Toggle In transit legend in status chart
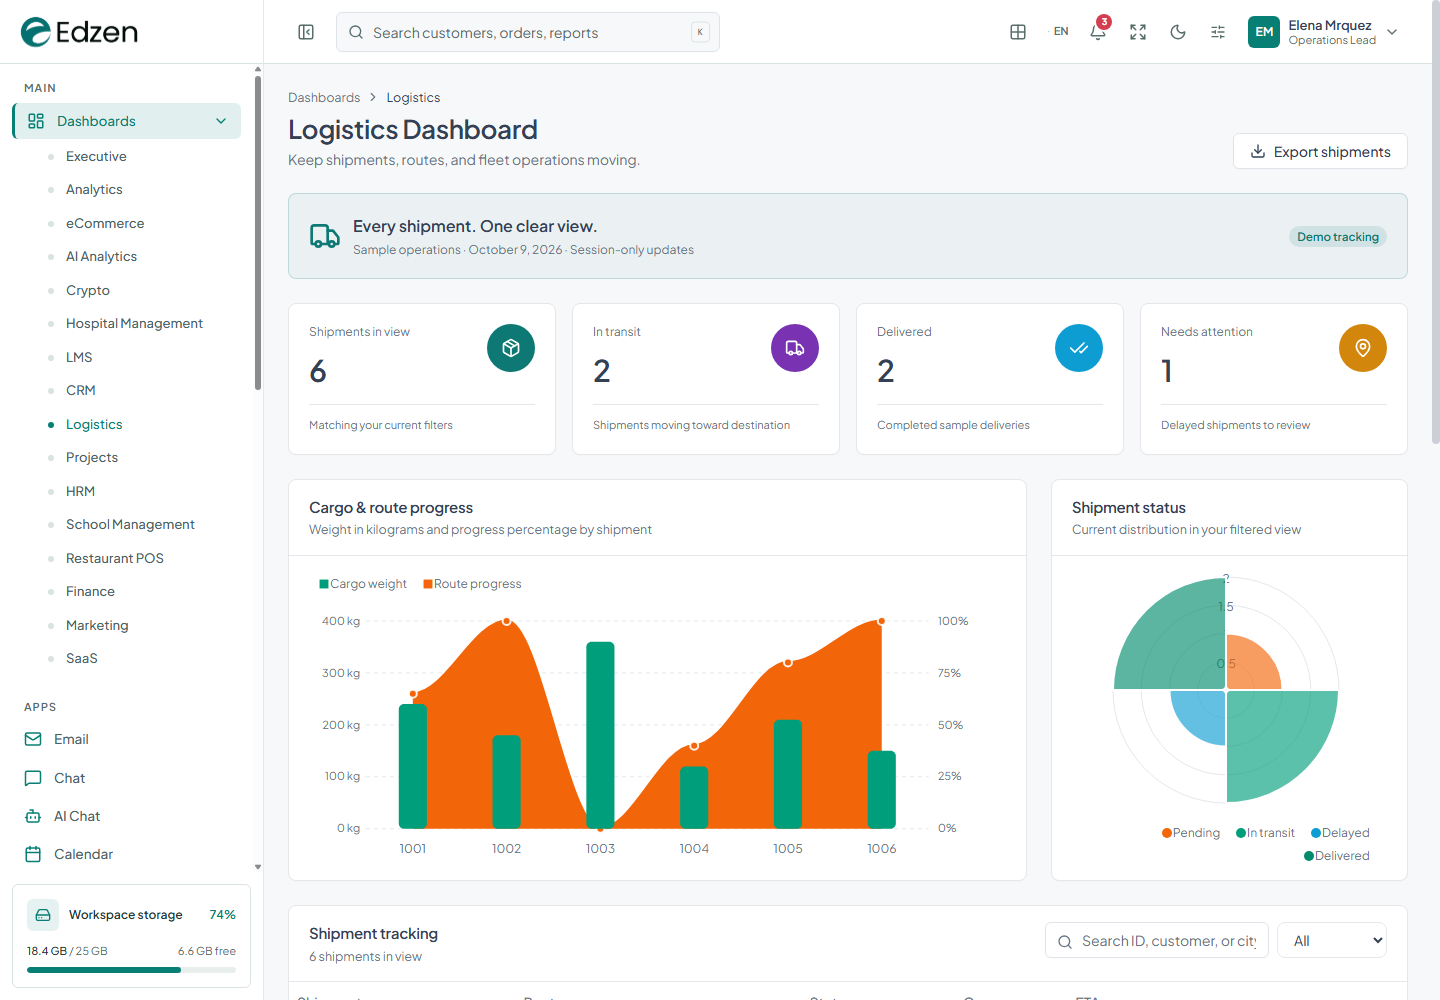This screenshot has width=1440, height=1000. (1265, 833)
